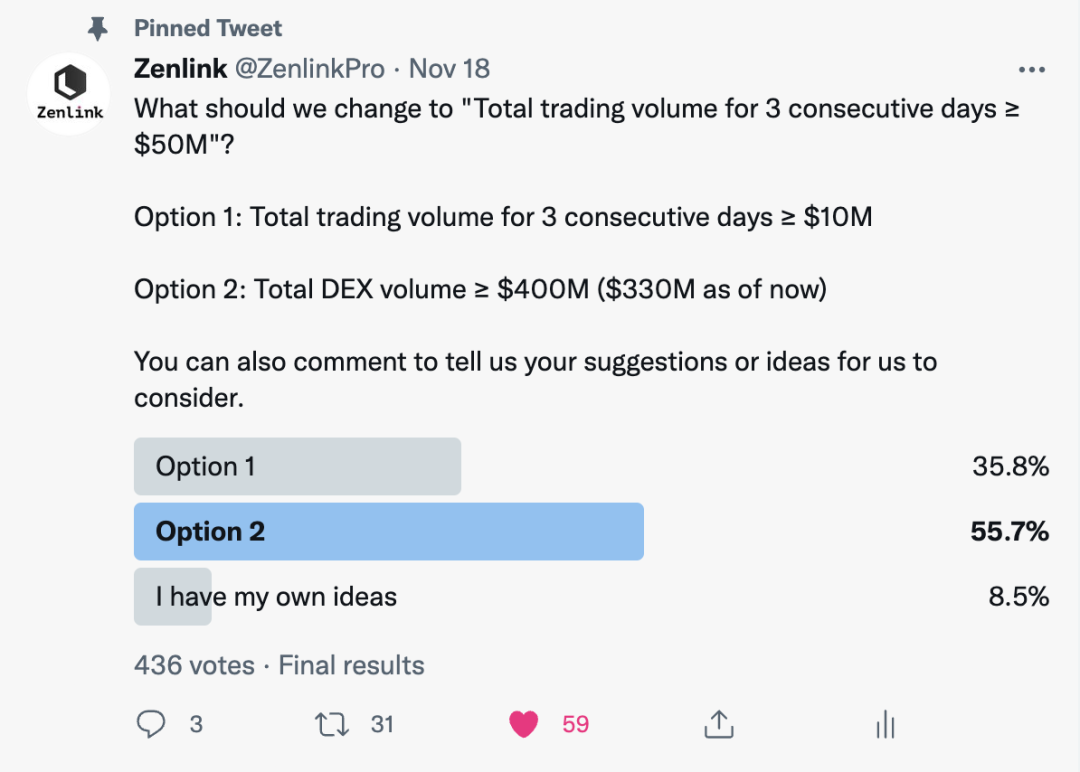The image size is (1080, 772).
Task: Open the Zenlink display name link
Action: click(180, 68)
